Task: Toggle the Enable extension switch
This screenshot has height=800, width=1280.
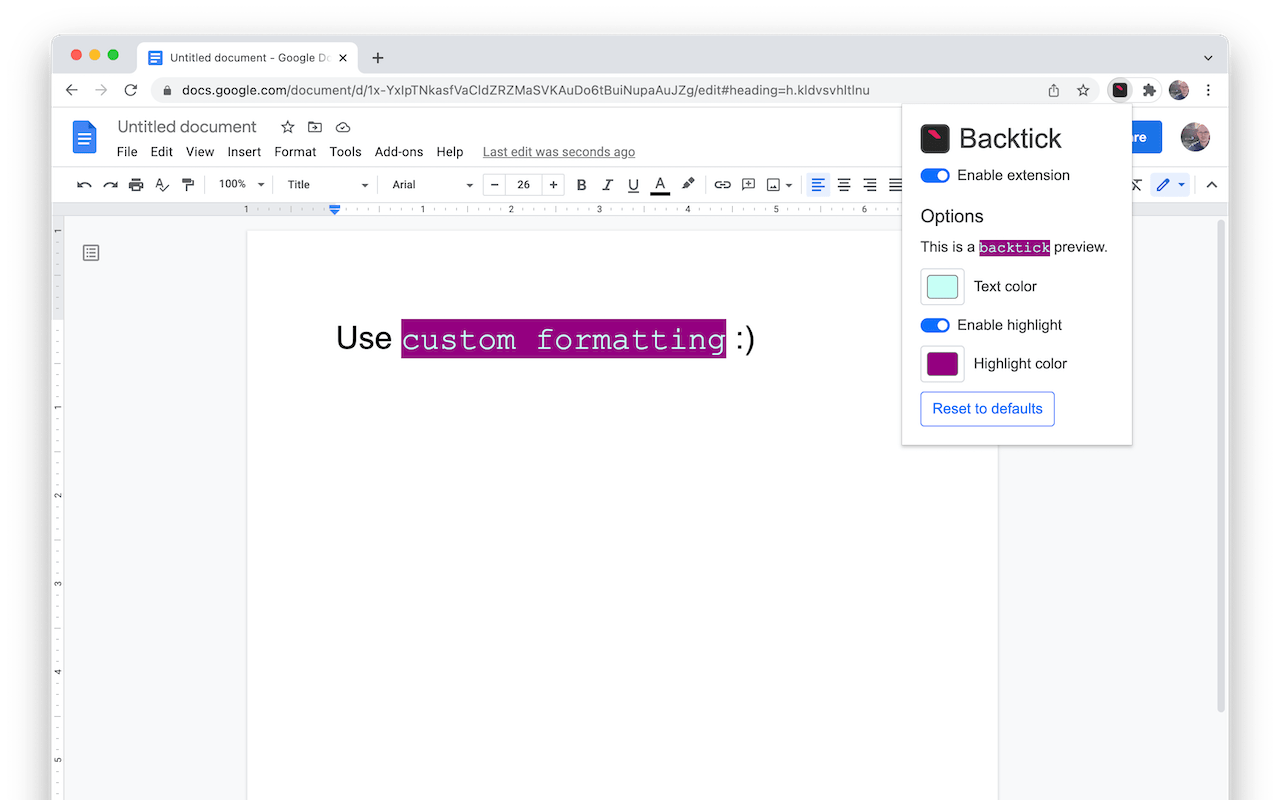Action: (935, 176)
